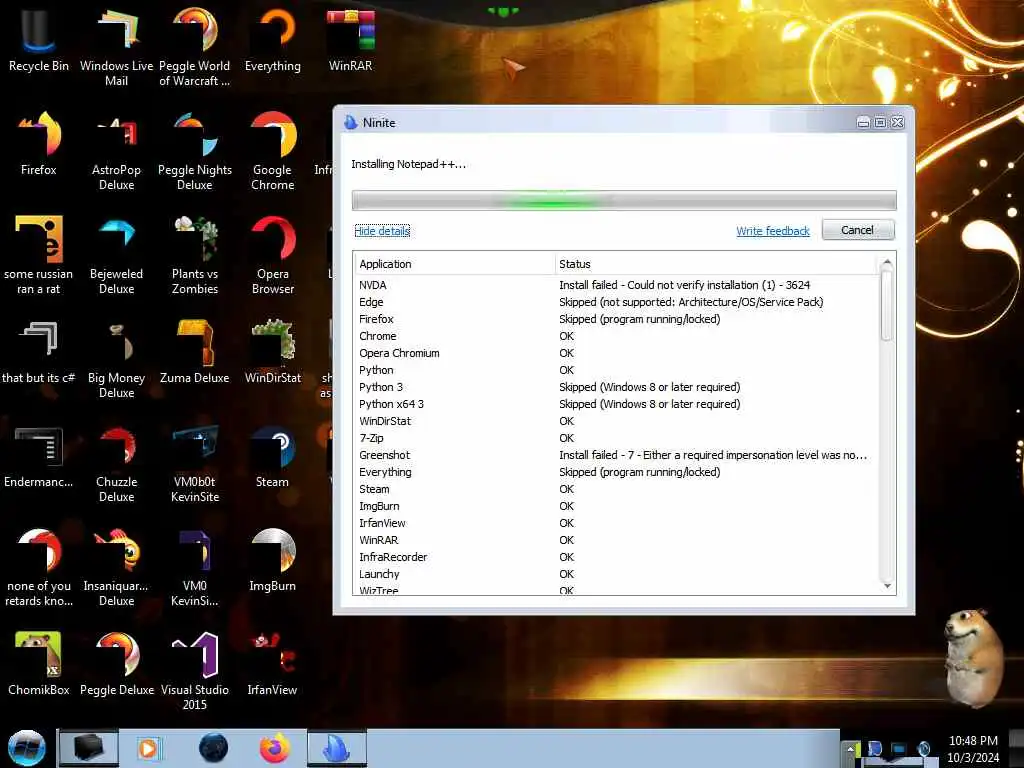
Task: Select Peggle Deluxe desktop icon
Action: click(x=116, y=664)
